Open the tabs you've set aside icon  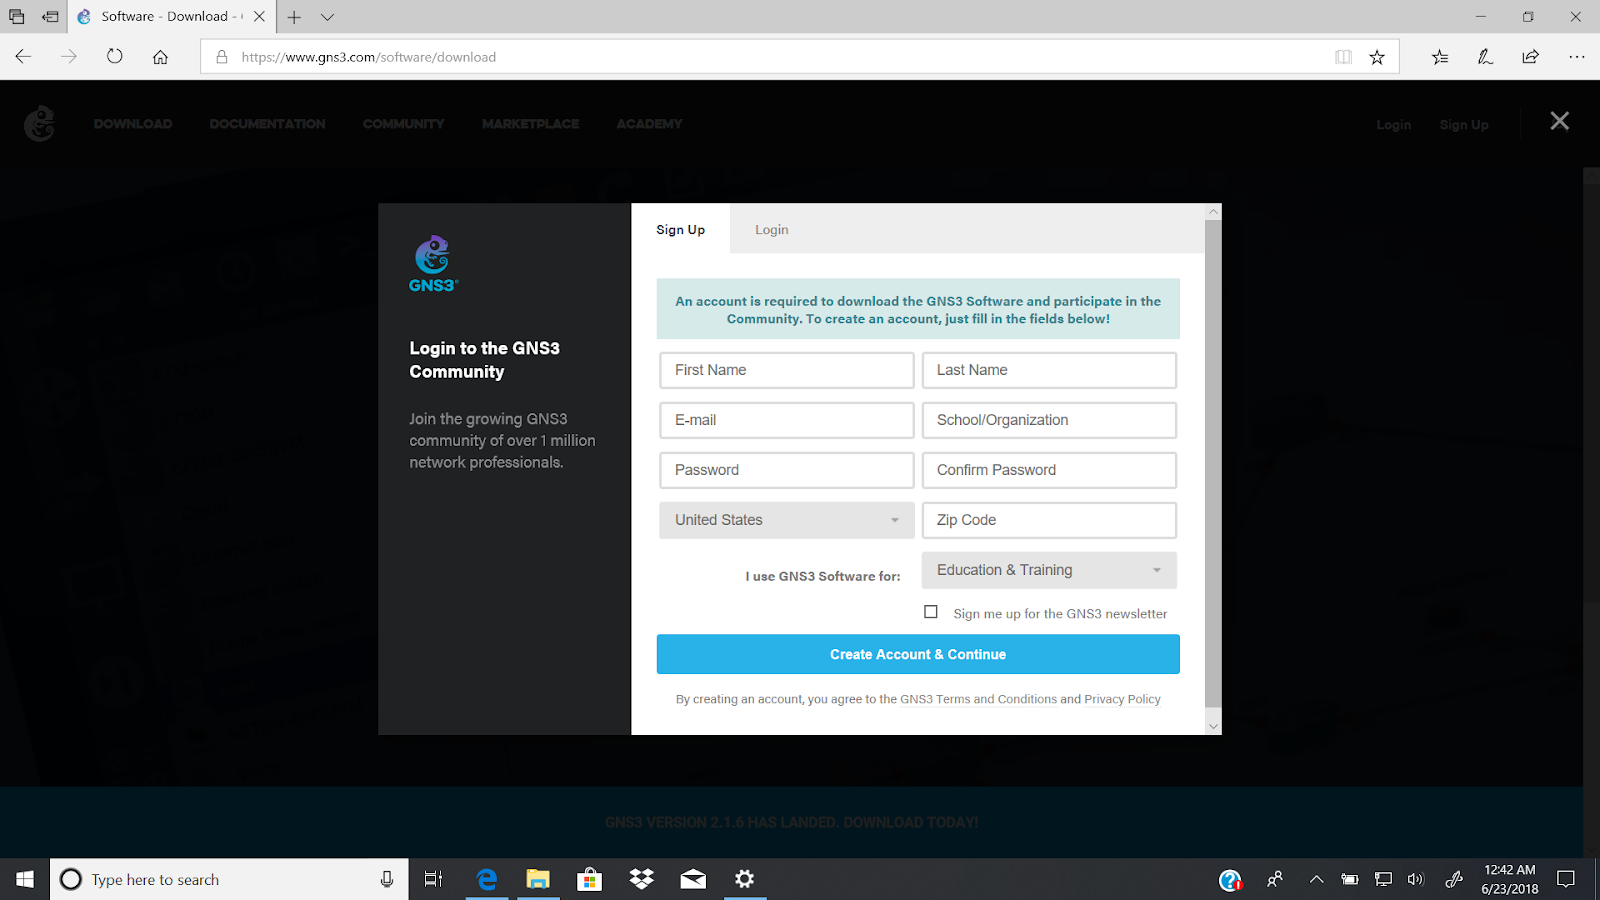[x=17, y=16]
